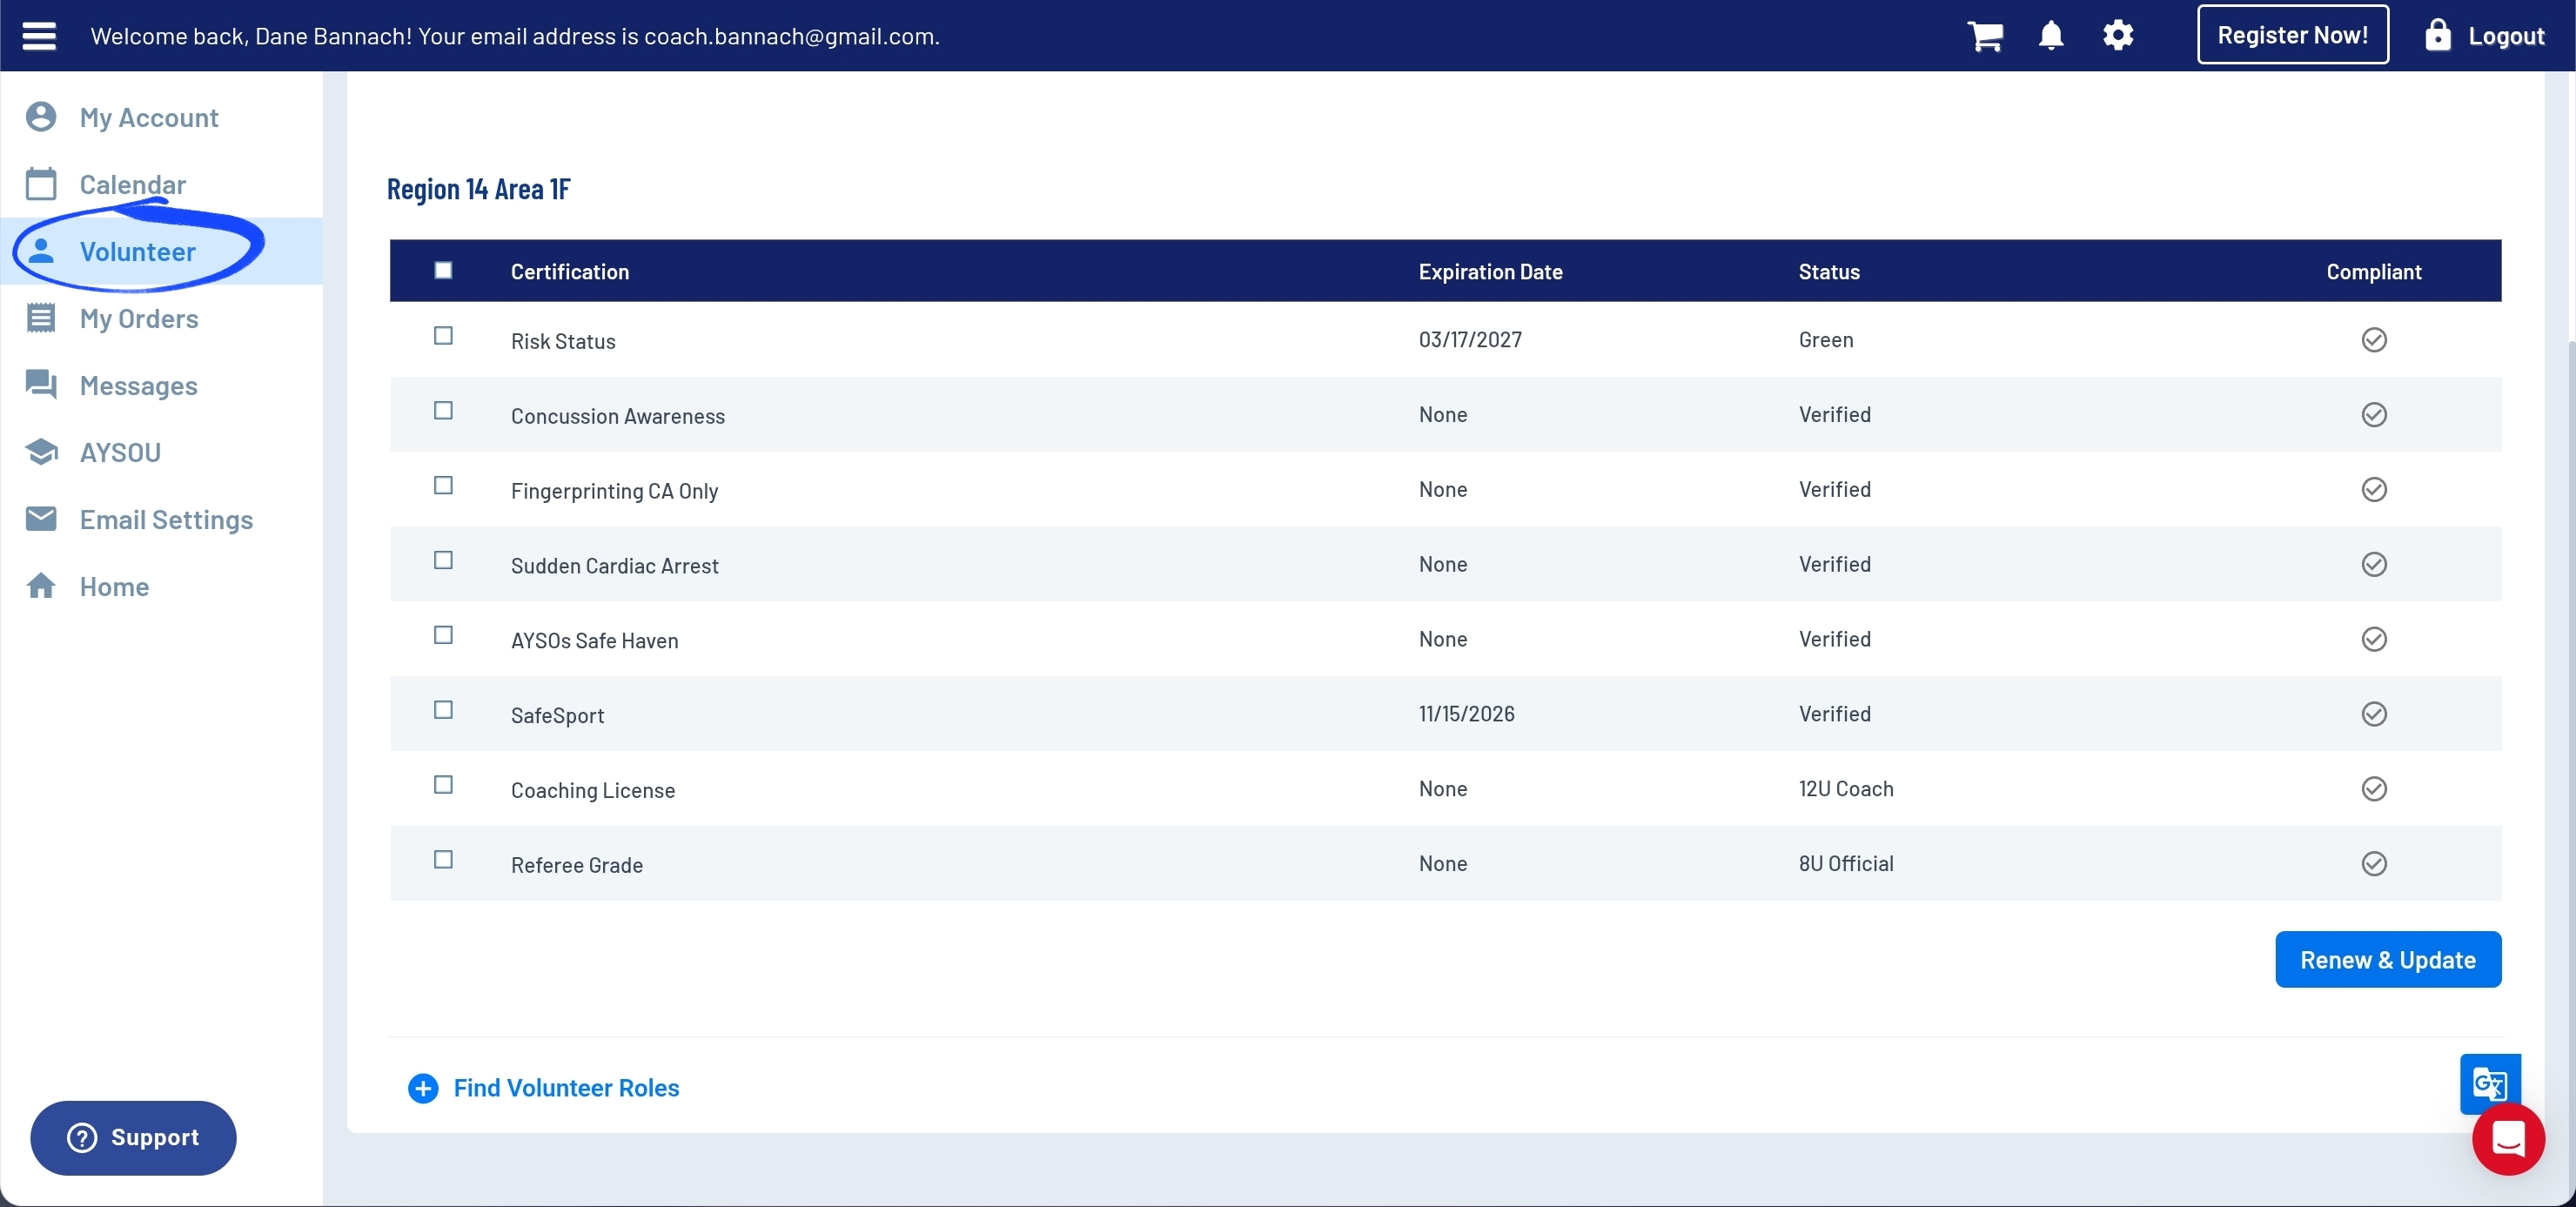Open the shopping cart icon

(1984, 36)
